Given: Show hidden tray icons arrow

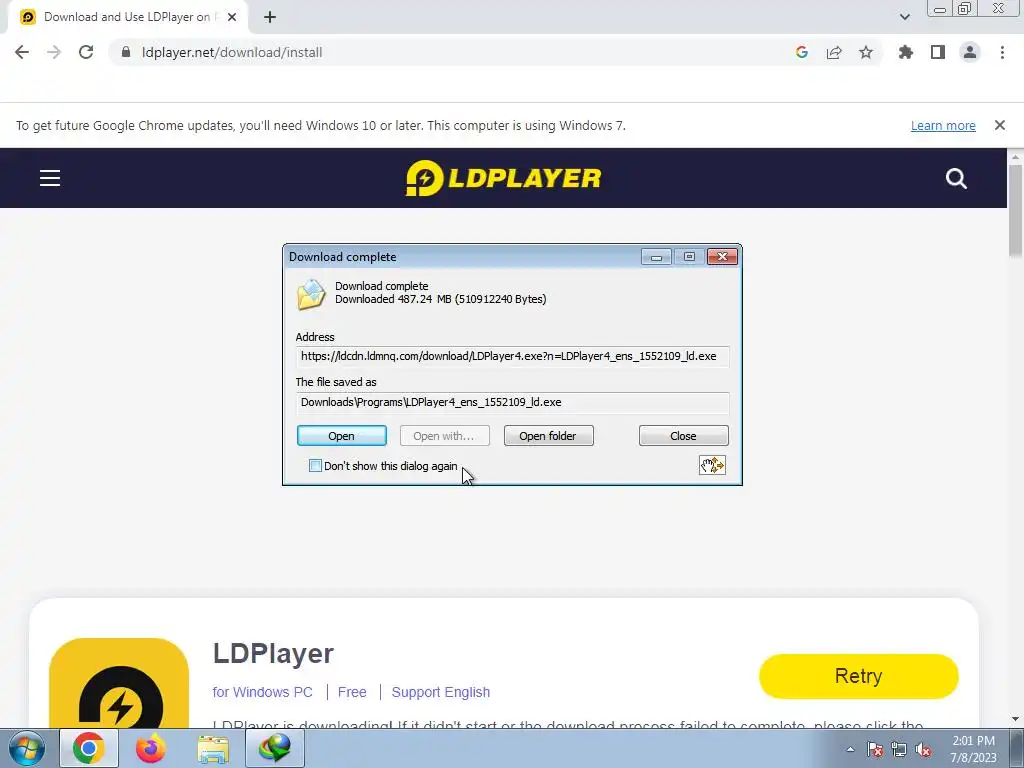Looking at the screenshot, I should (x=850, y=749).
